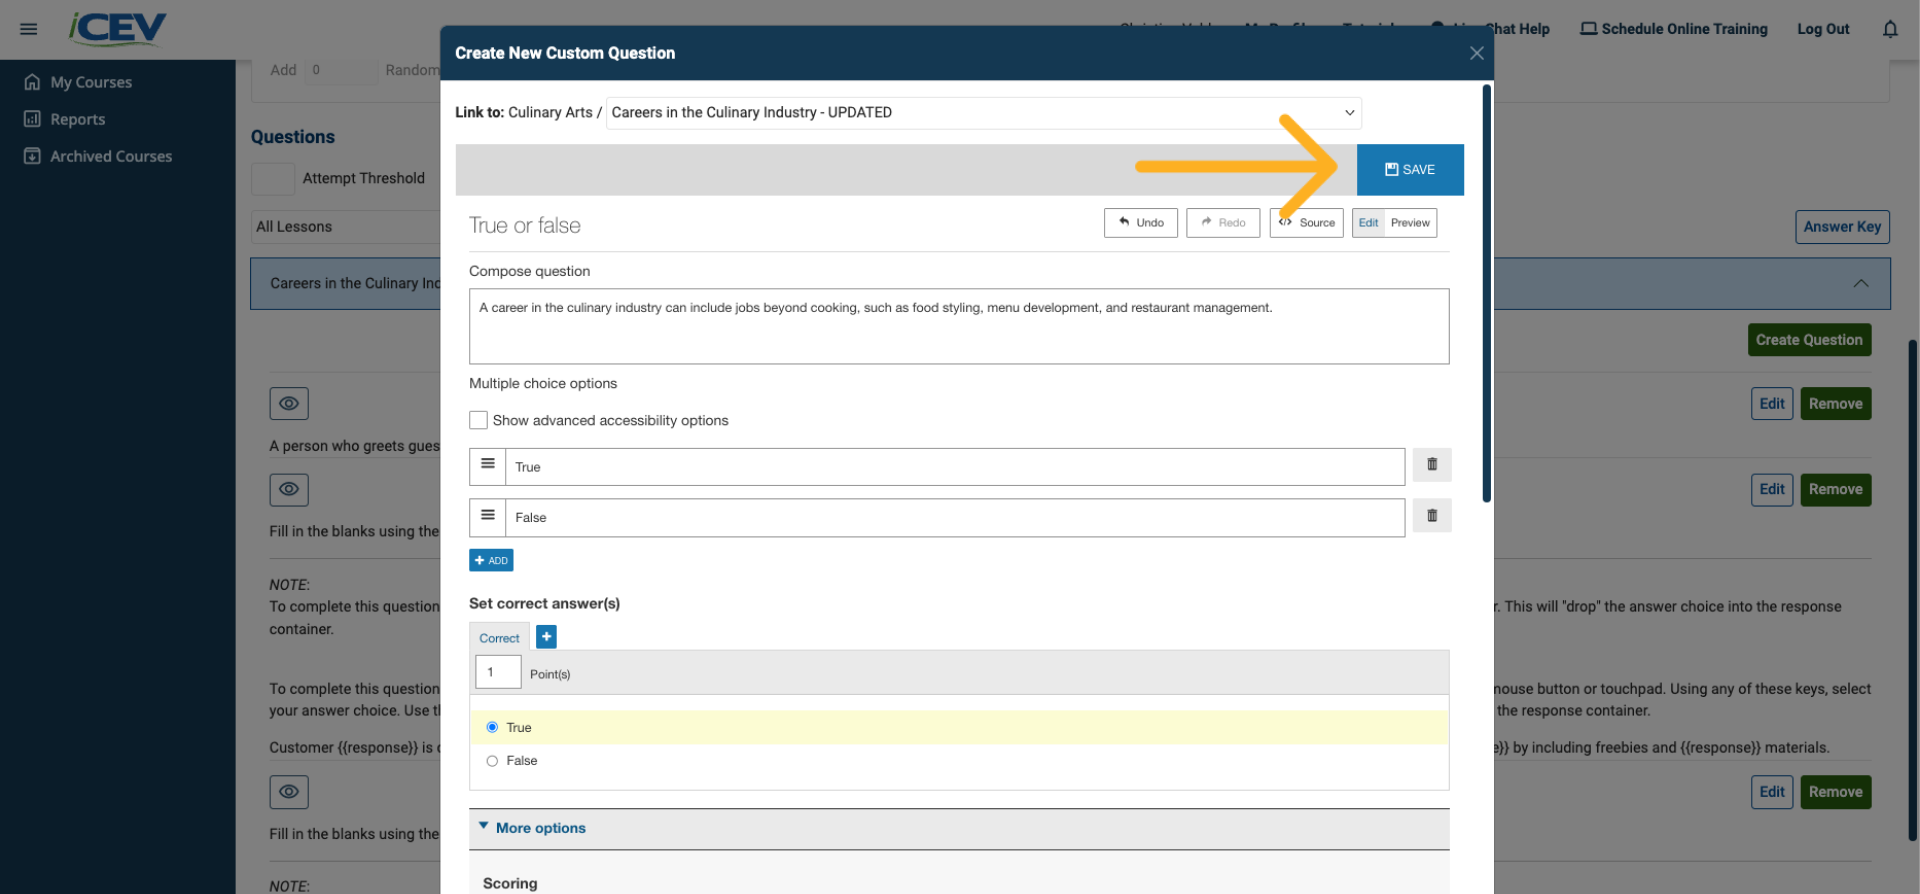Click the notification bell icon

(1889, 29)
